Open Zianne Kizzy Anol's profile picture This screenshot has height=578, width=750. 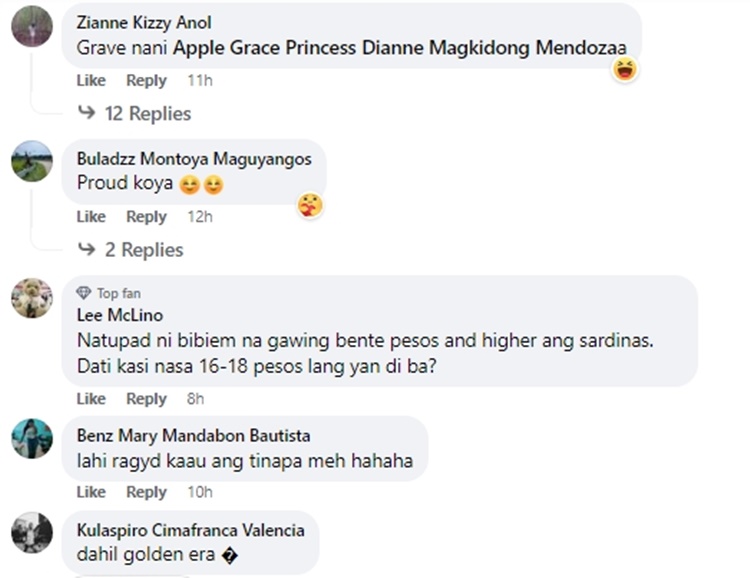click(x=32, y=26)
